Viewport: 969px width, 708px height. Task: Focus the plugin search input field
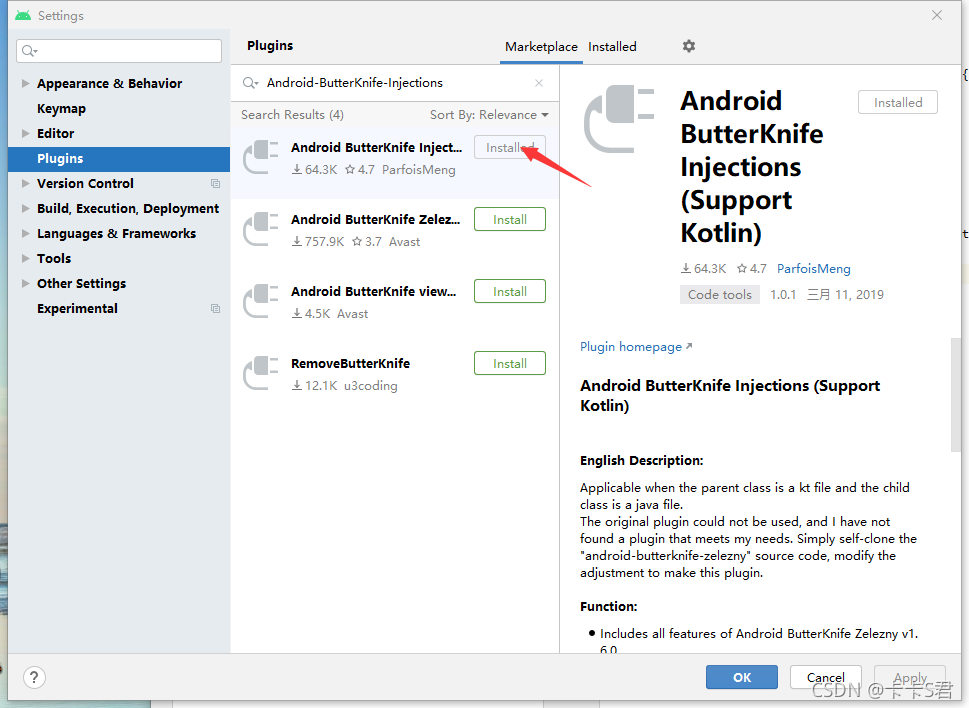tap(396, 83)
